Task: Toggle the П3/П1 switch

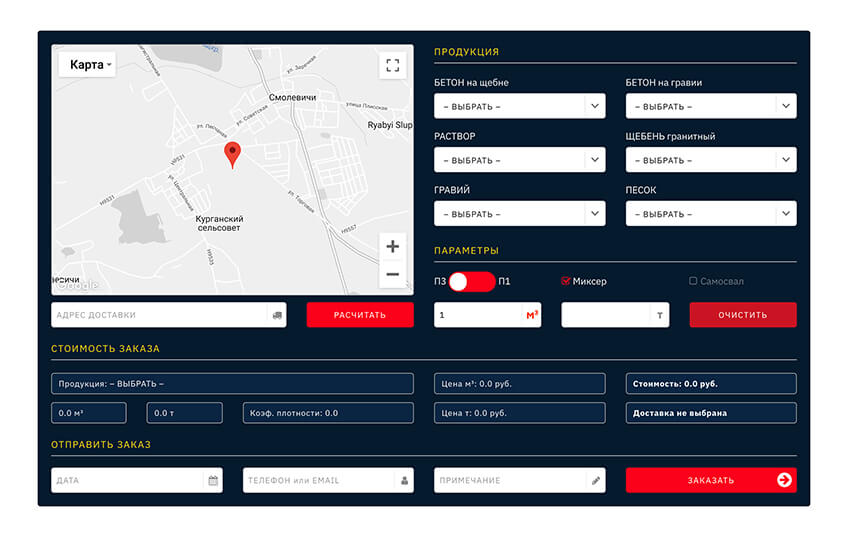Action: click(471, 282)
